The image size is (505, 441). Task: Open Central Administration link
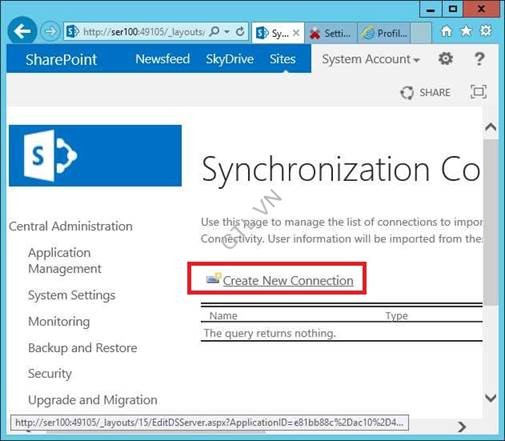point(71,226)
